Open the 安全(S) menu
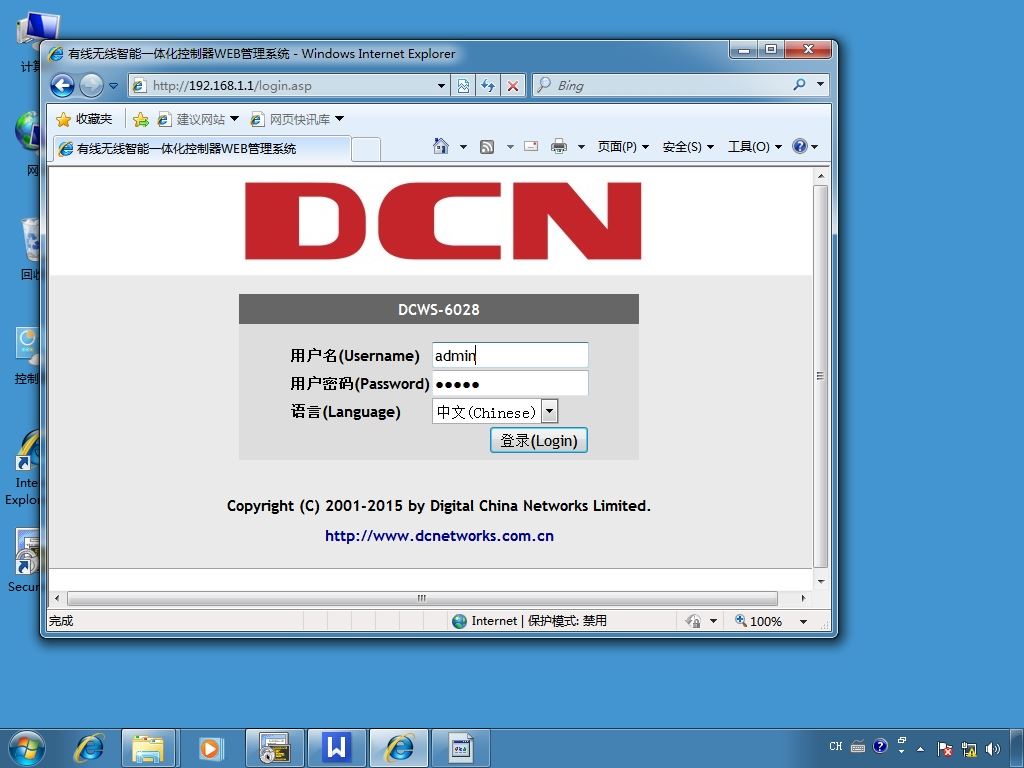Image resolution: width=1024 pixels, height=768 pixels. pos(688,147)
